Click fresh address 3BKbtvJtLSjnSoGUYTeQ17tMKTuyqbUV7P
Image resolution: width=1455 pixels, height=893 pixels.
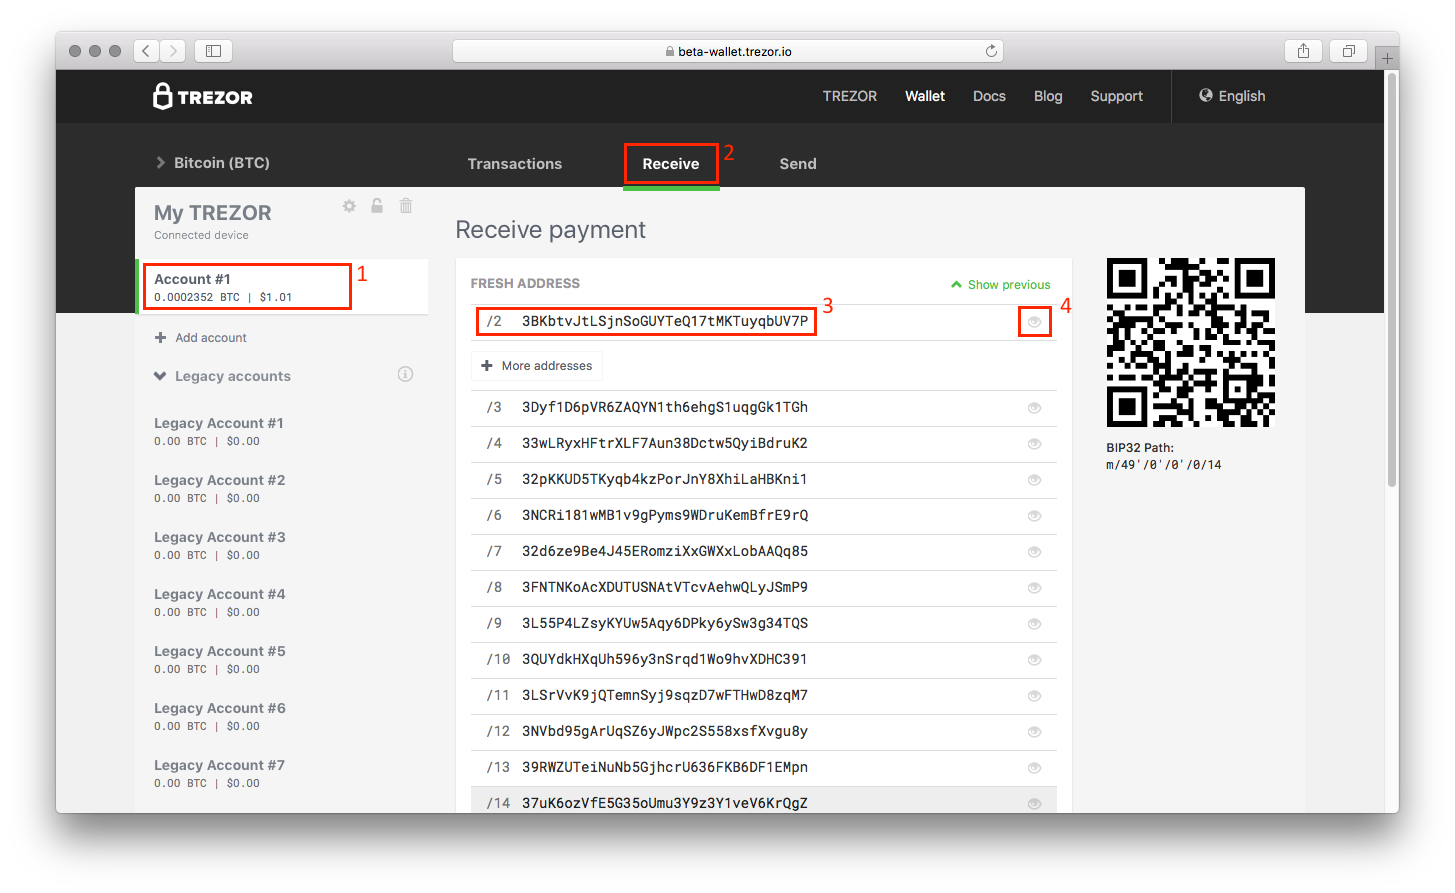665,321
